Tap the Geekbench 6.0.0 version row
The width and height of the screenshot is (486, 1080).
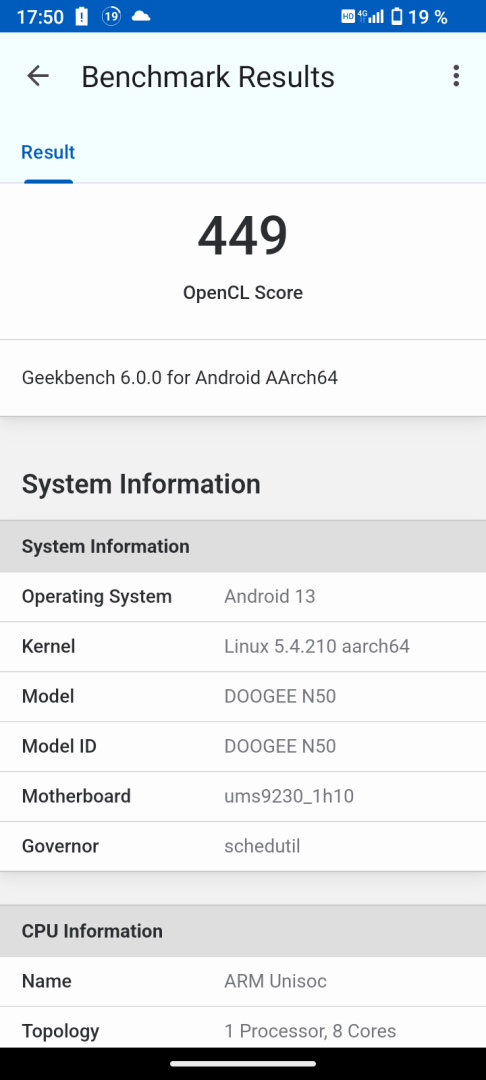[x=243, y=377]
